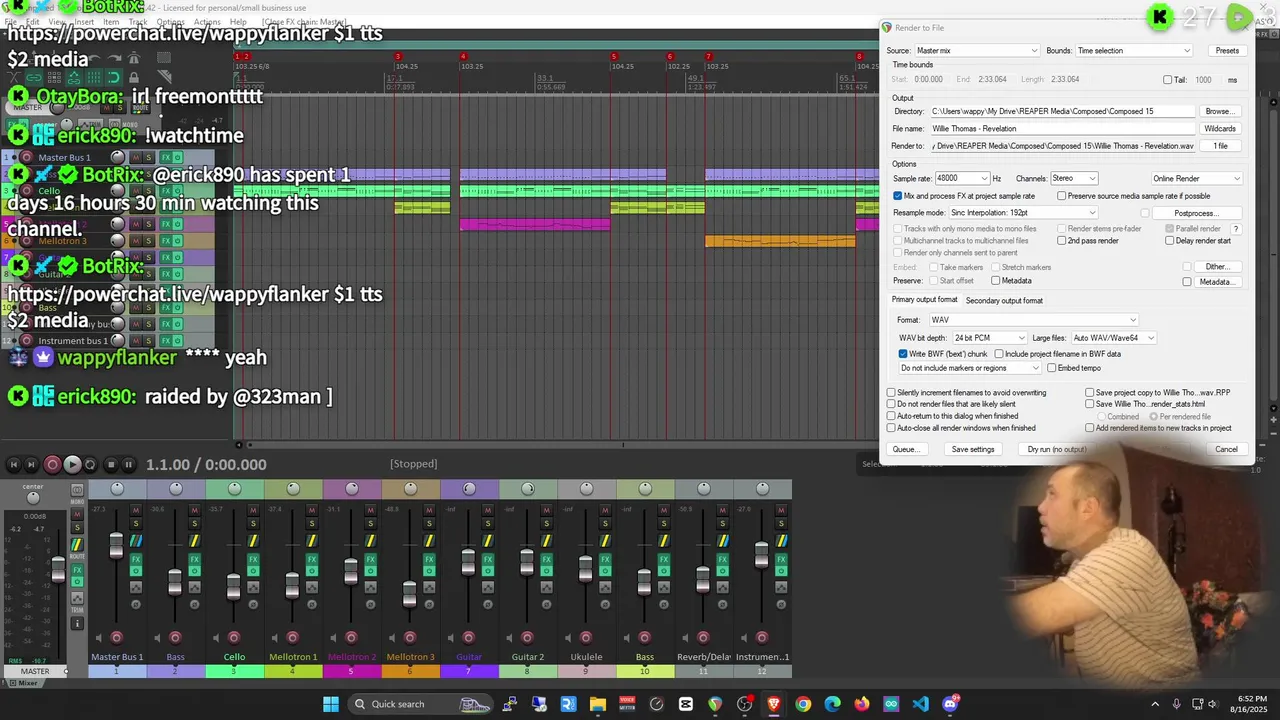The height and width of the screenshot is (720, 1280).
Task: Enable the Tail checkbox
Action: coord(1168,80)
